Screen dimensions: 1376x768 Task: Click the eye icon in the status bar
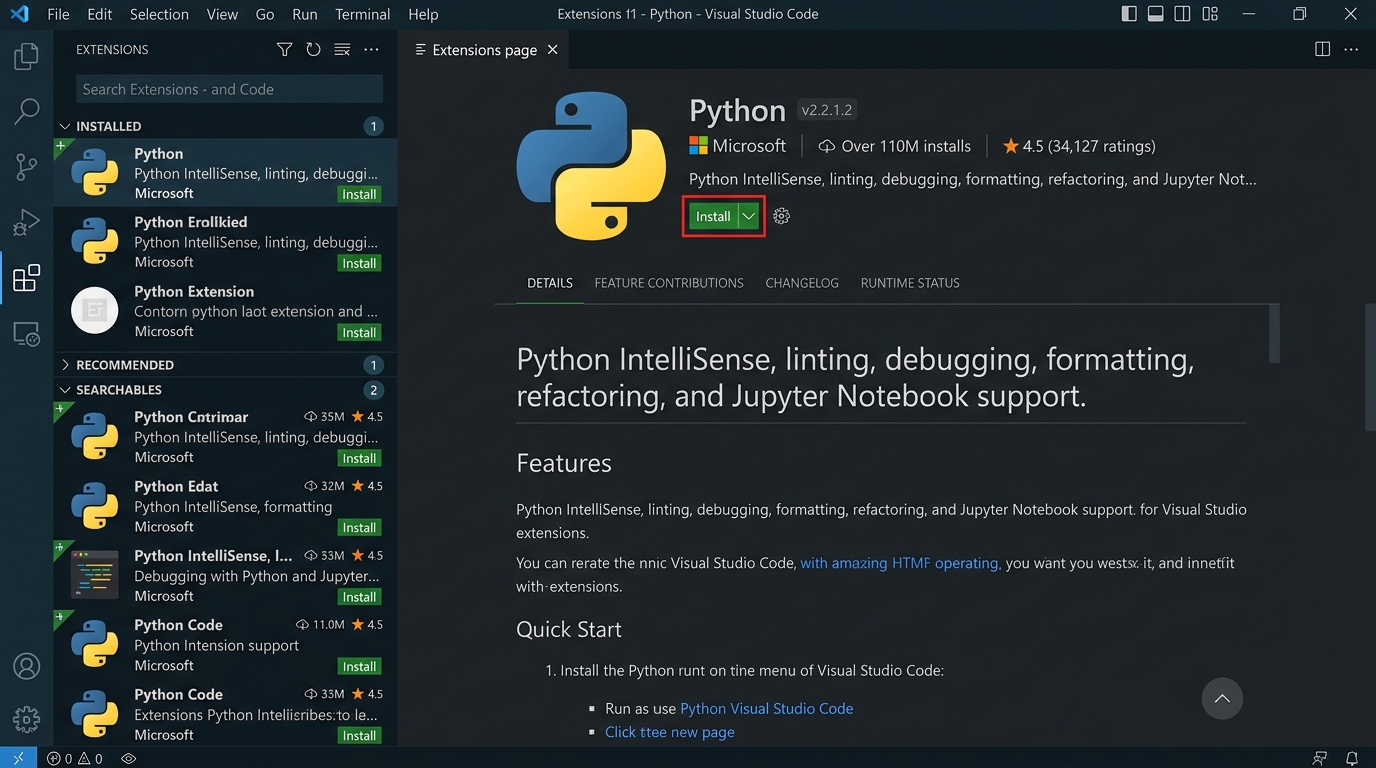click(128, 758)
